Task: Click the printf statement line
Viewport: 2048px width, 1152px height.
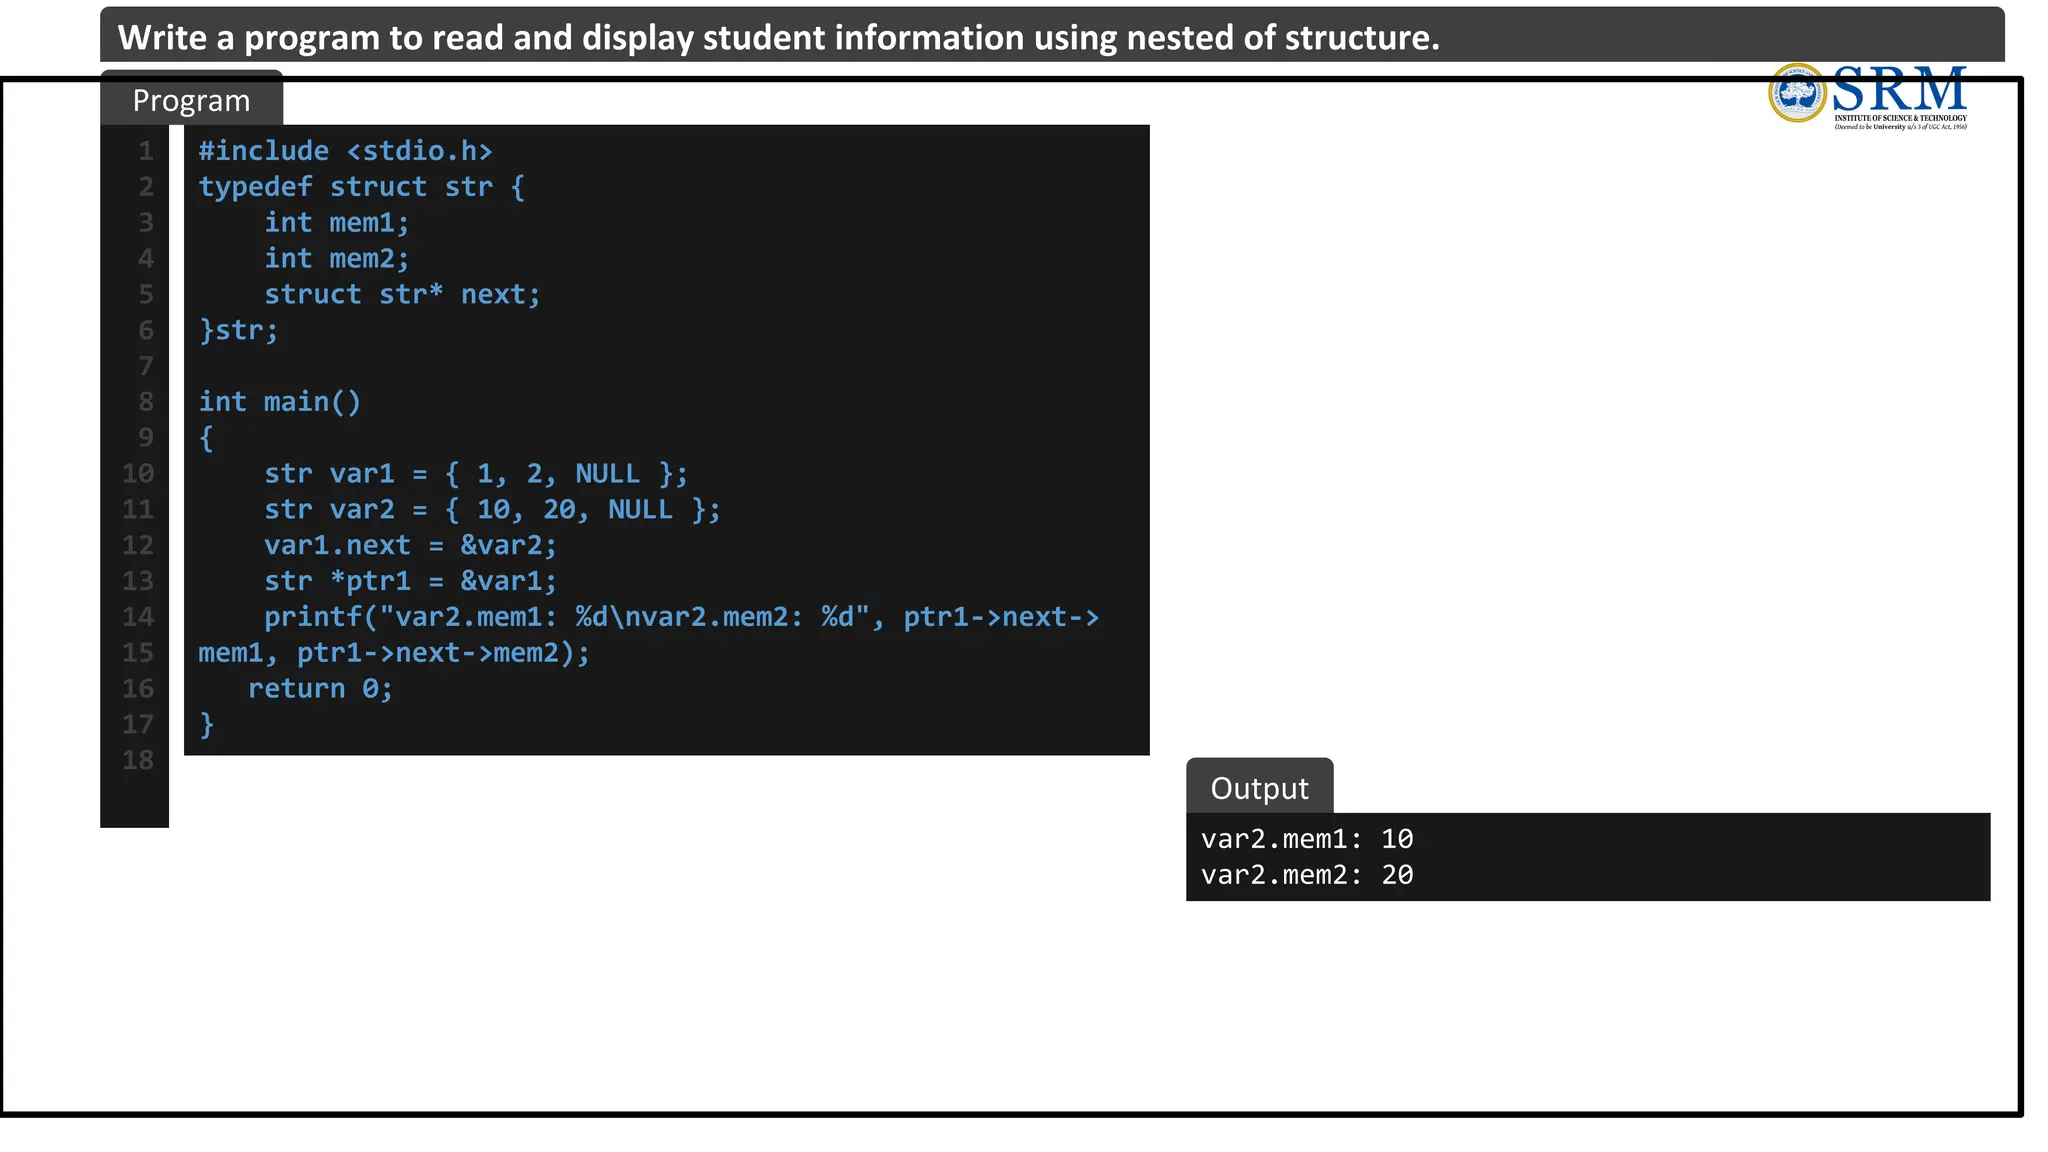Action: tap(680, 617)
